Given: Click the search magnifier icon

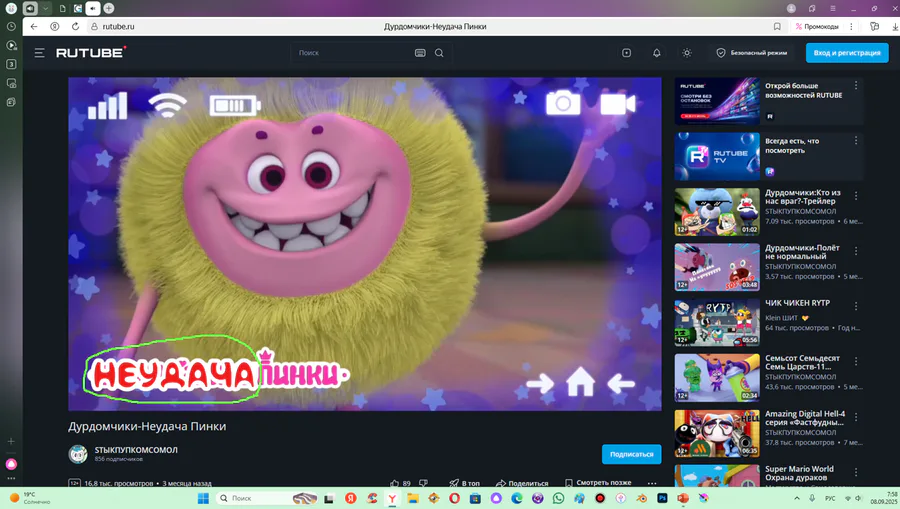Looking at the screenshot, I should 439,53.
